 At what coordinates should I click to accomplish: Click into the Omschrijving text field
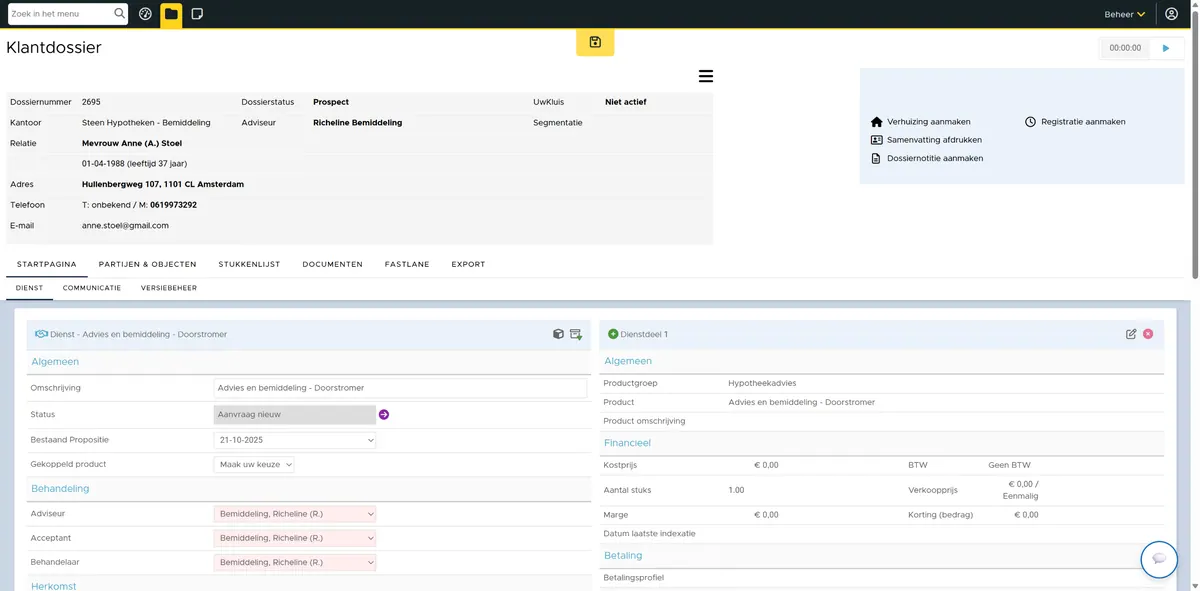tap(401, 388)
